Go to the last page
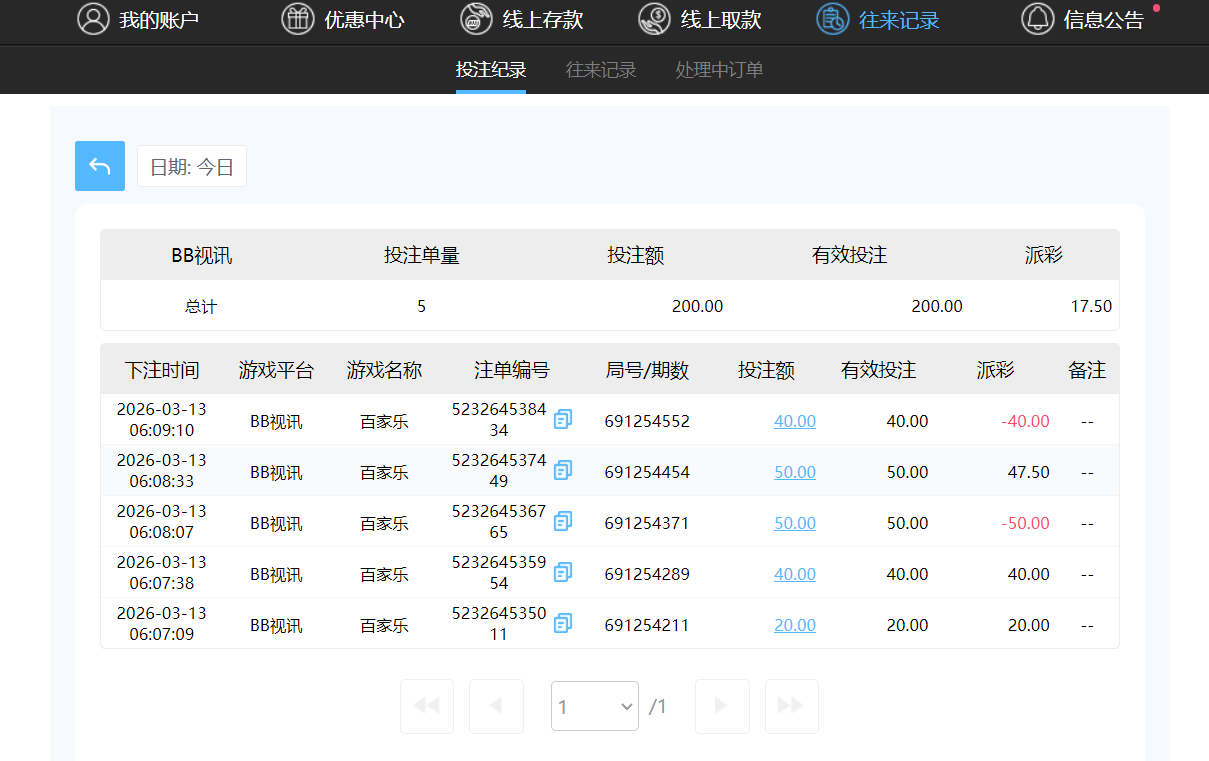Screen dimensions: 1209x761 coord(791,706)
